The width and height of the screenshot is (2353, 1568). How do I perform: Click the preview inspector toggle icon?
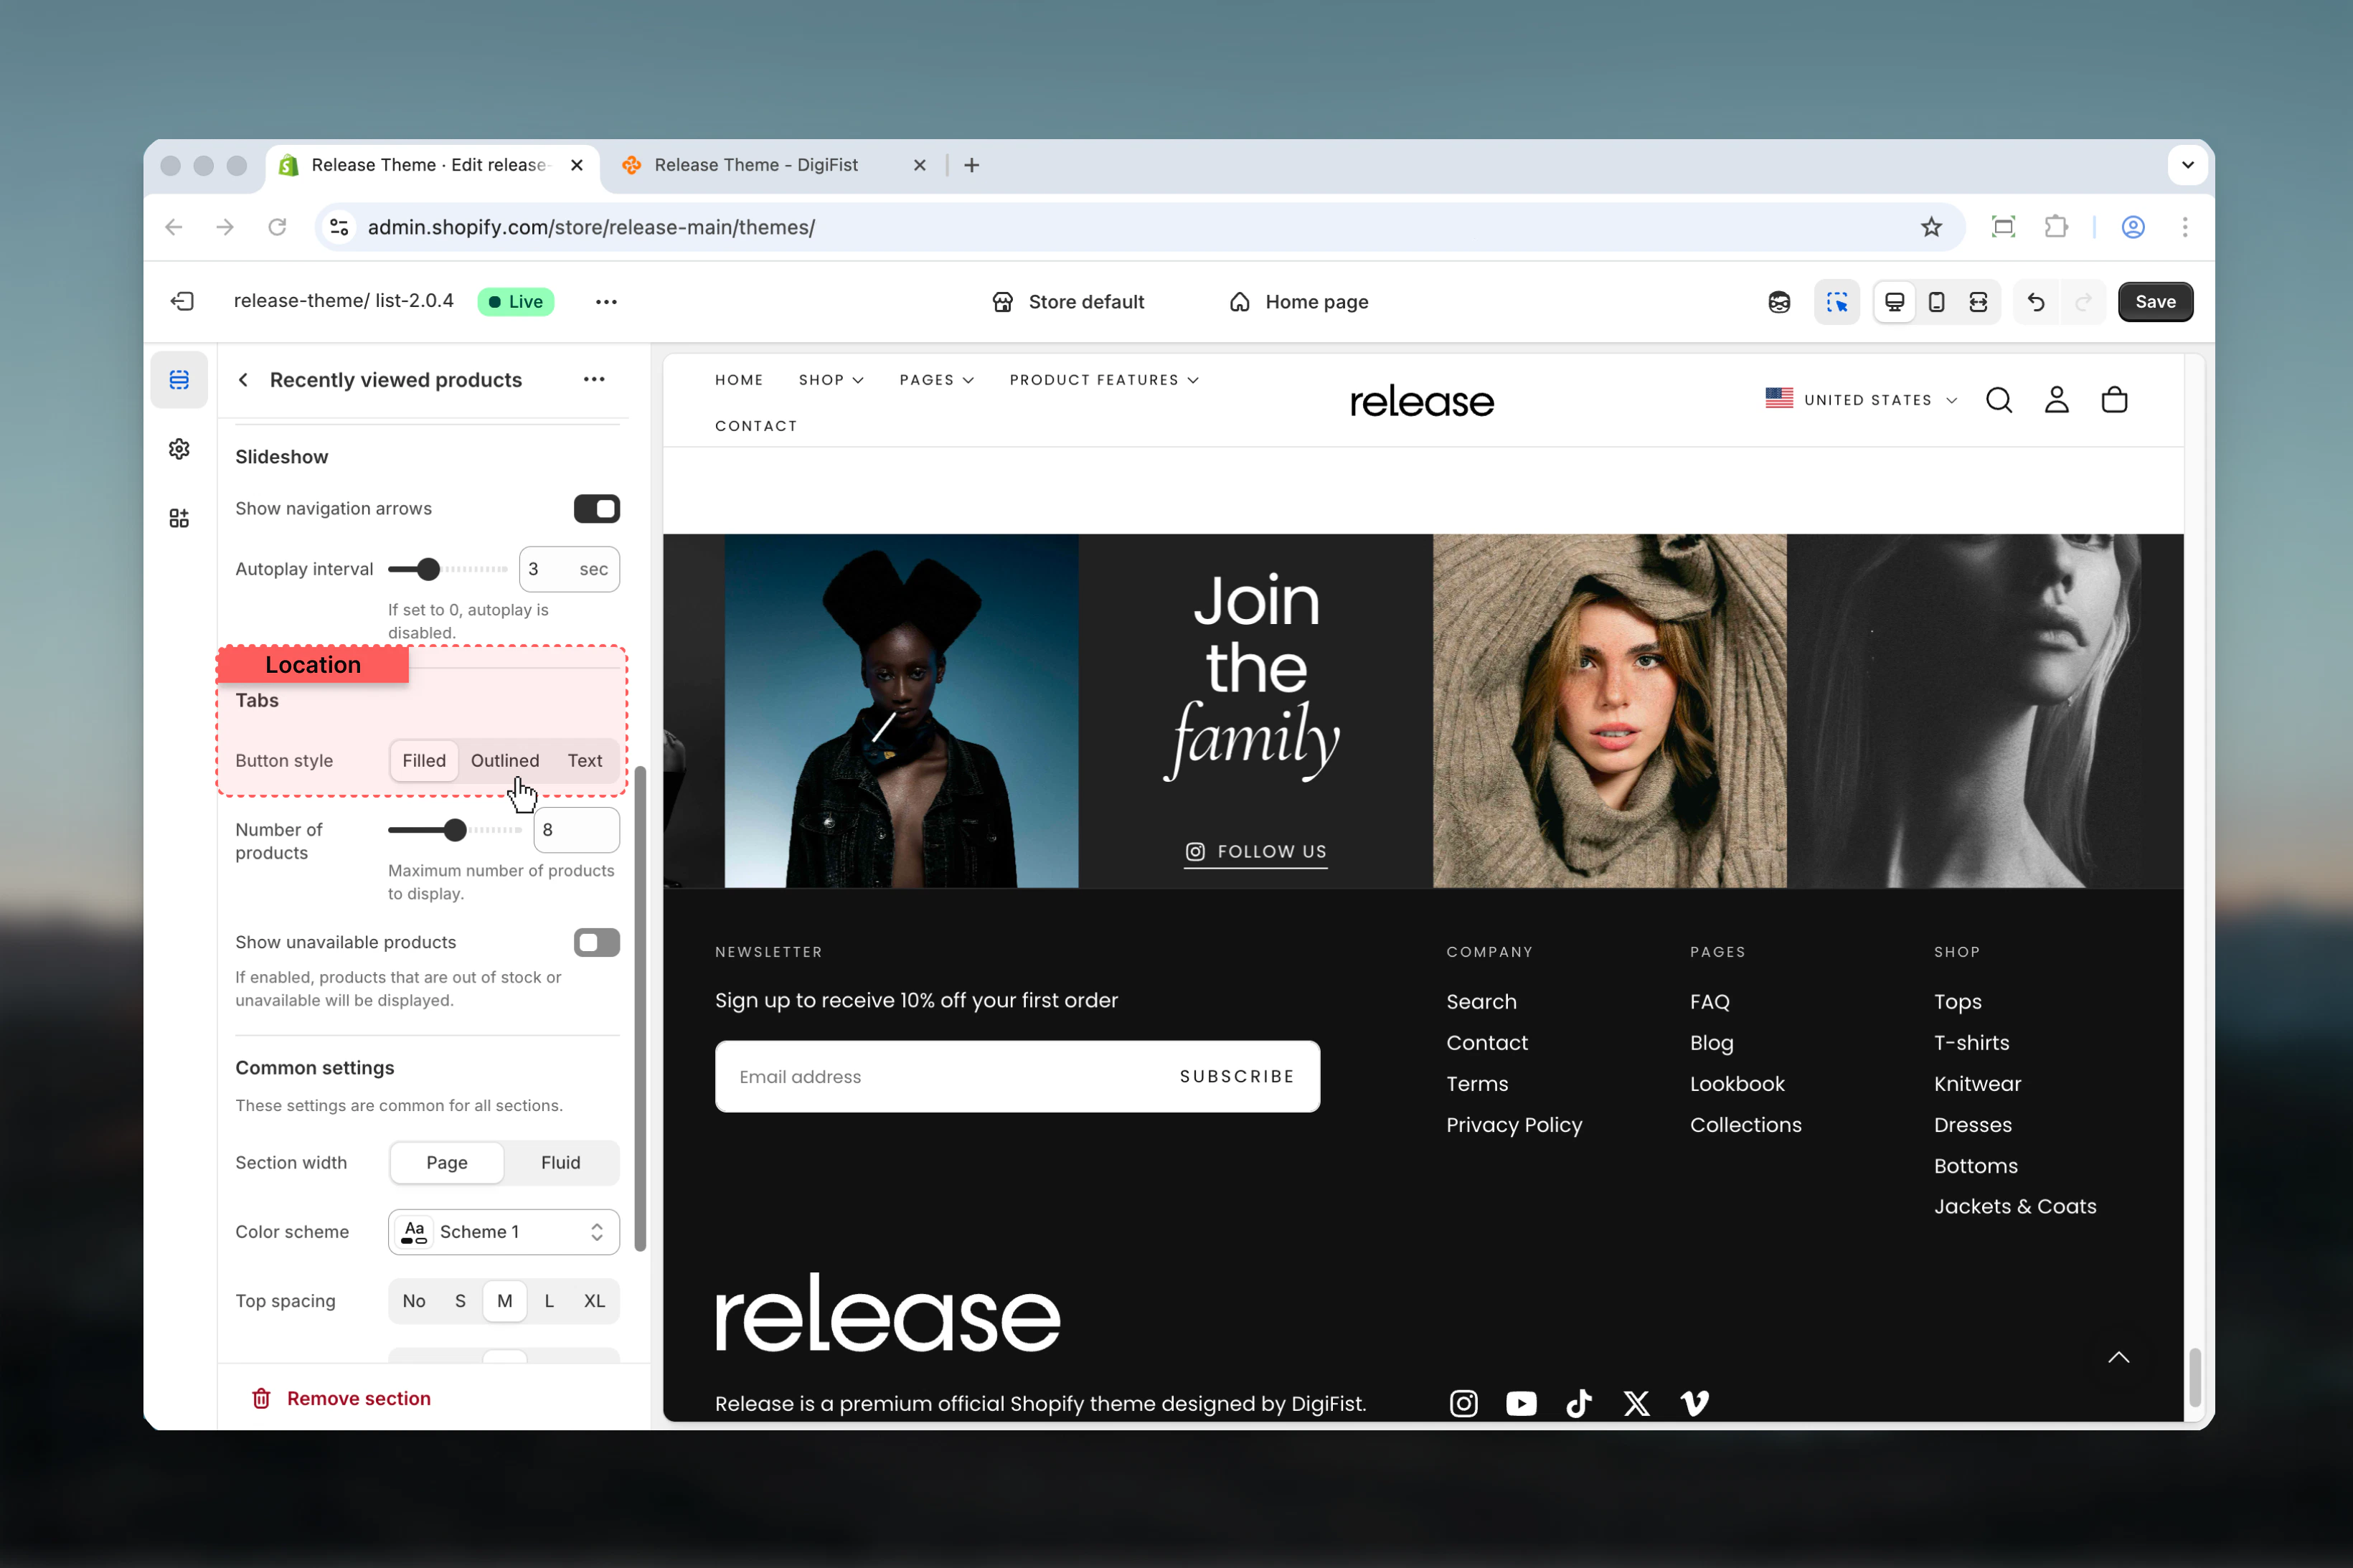pyautogui.click(x=1837, y=302)
